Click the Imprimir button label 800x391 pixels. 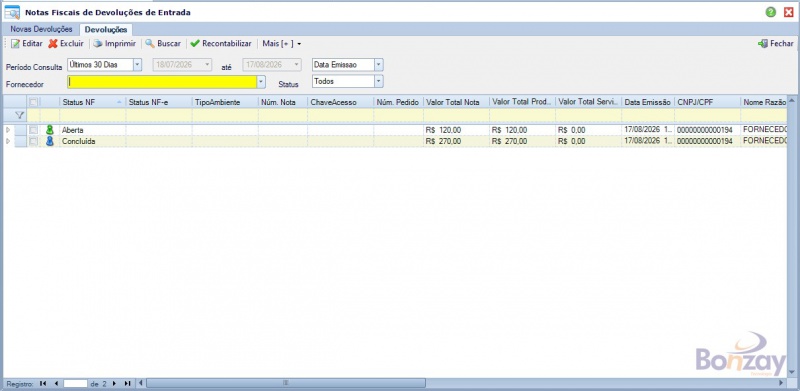(120, 44)
